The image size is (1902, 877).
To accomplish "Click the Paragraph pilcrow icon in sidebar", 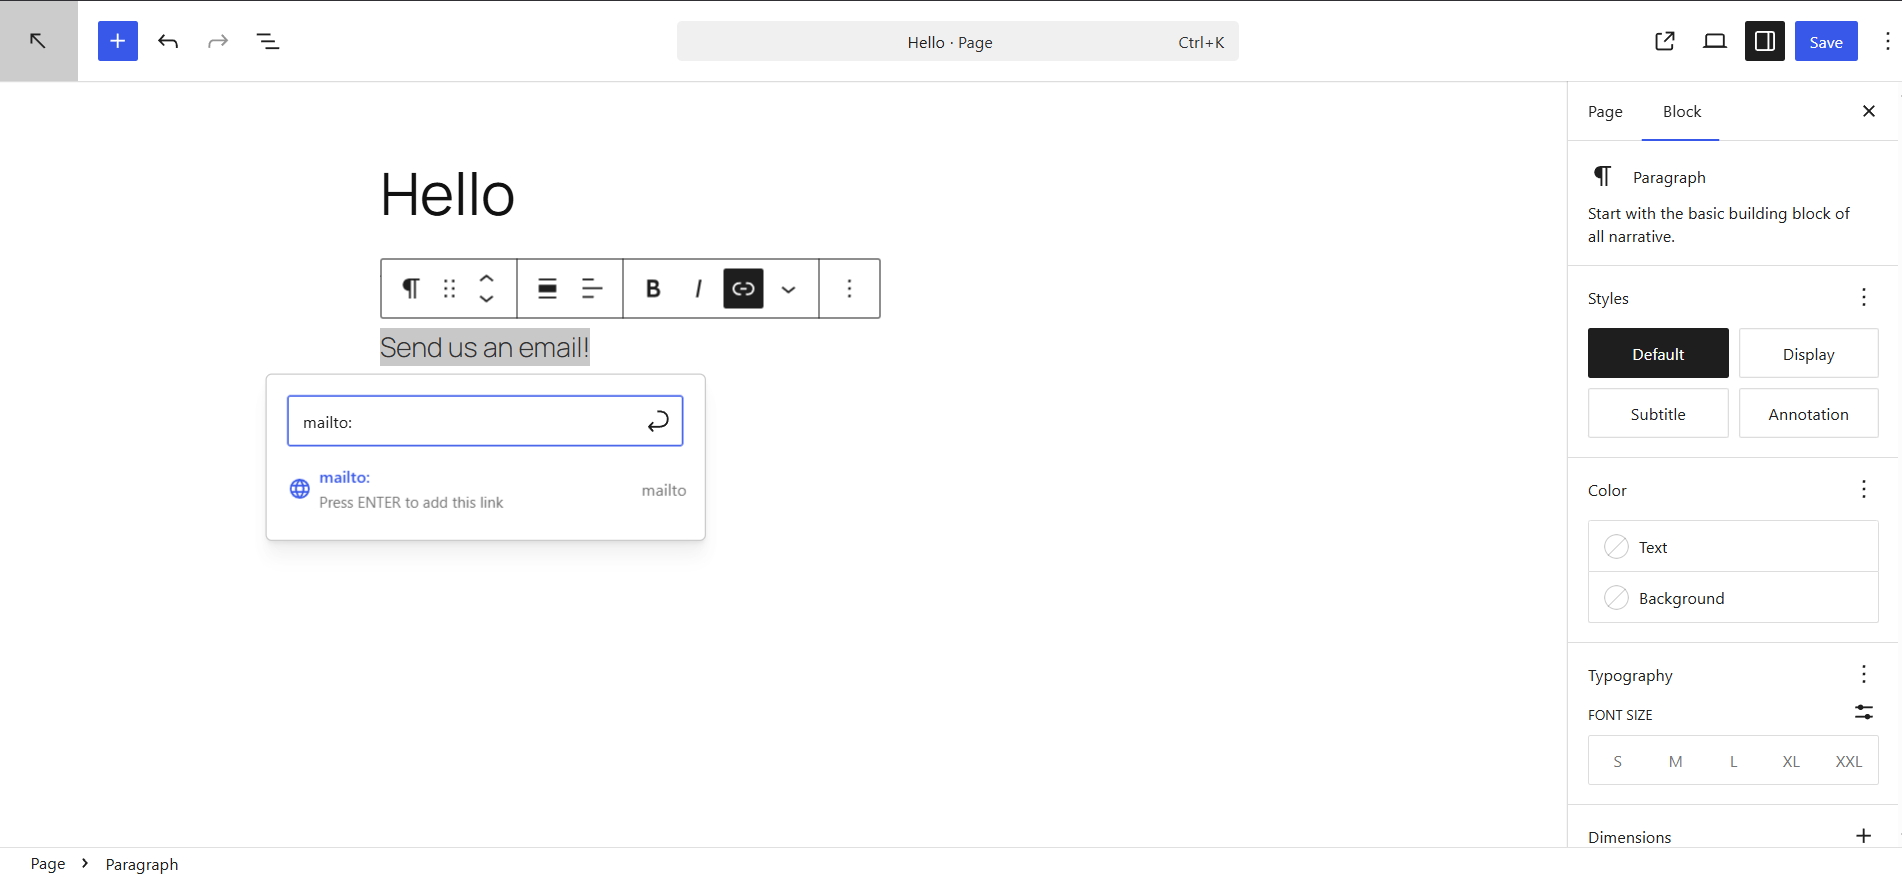I will [x=1602, y=177].
